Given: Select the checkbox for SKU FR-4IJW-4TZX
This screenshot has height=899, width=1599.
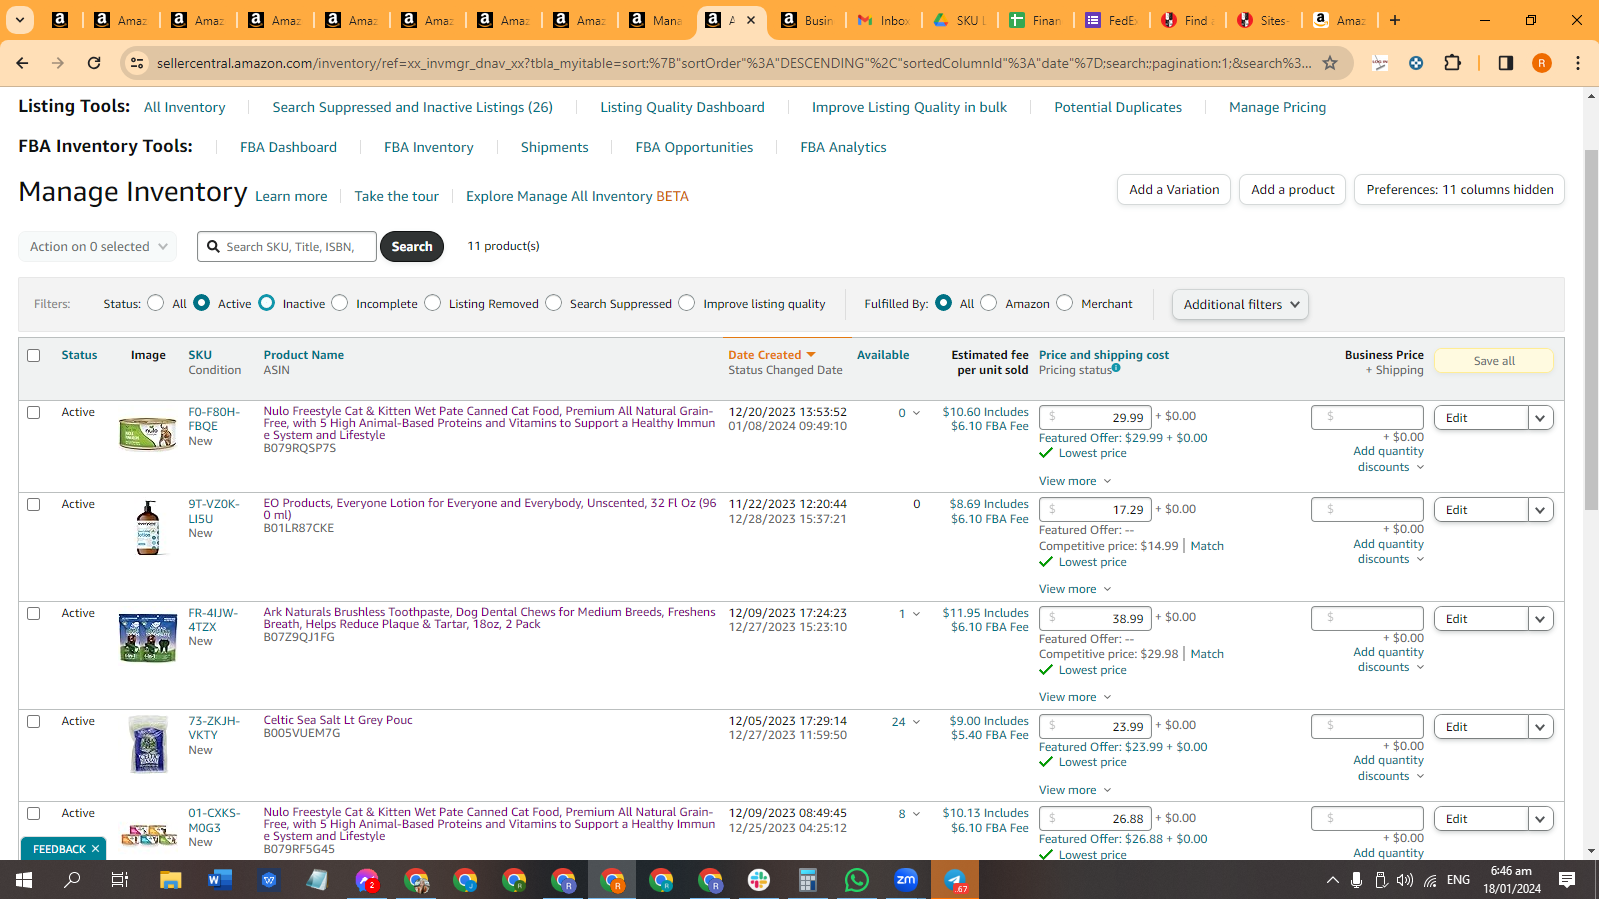Looking at the screenshot, I should click(34, 613).
